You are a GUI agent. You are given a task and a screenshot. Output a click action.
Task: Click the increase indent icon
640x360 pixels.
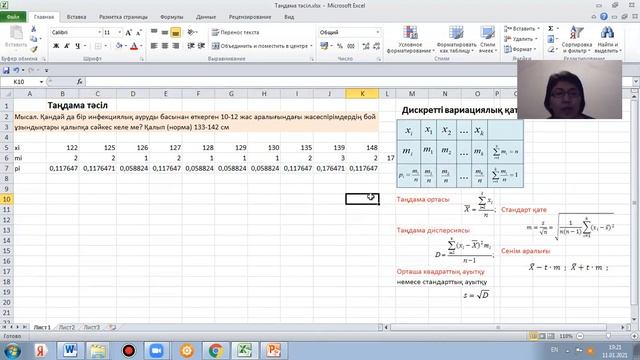pyautogui.click(x=201, y=46)
